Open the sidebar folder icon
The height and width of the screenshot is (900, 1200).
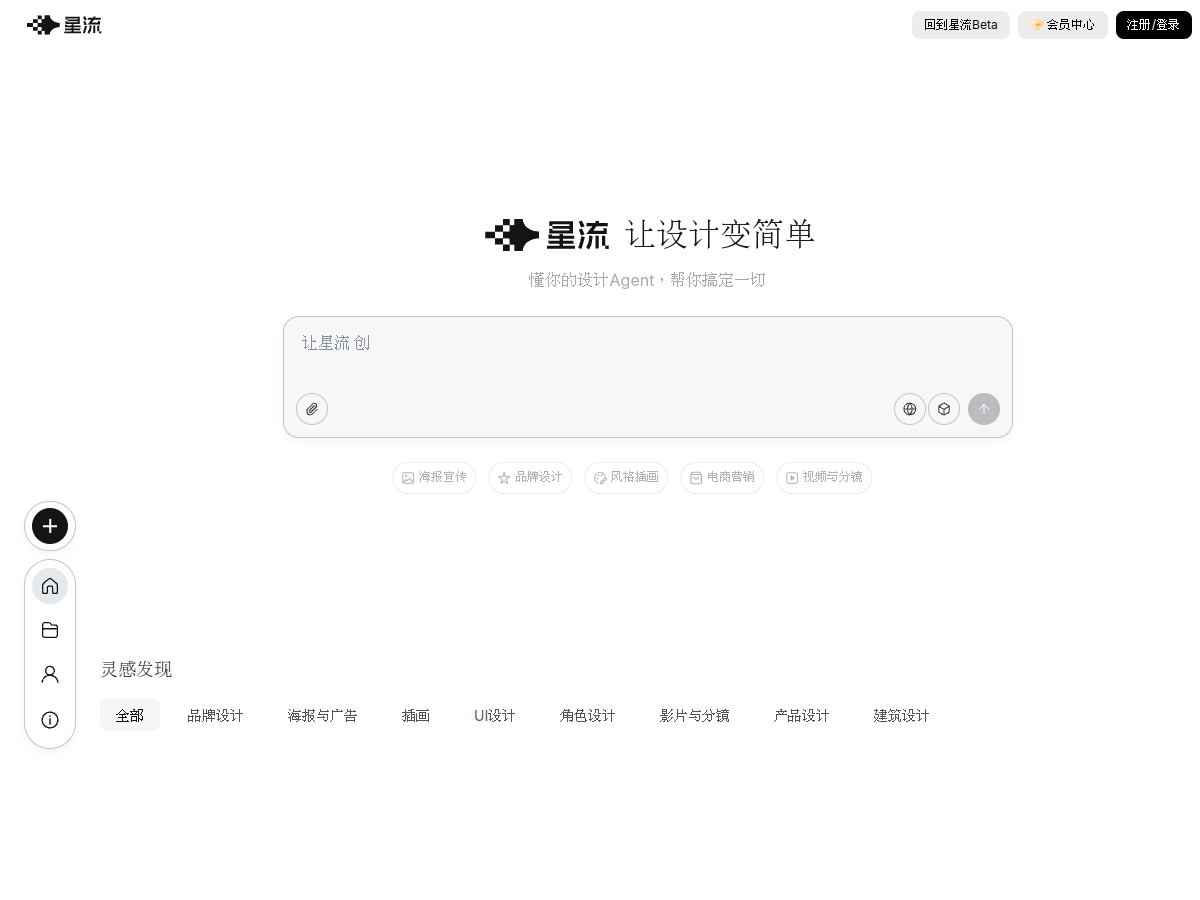(50, 630)
